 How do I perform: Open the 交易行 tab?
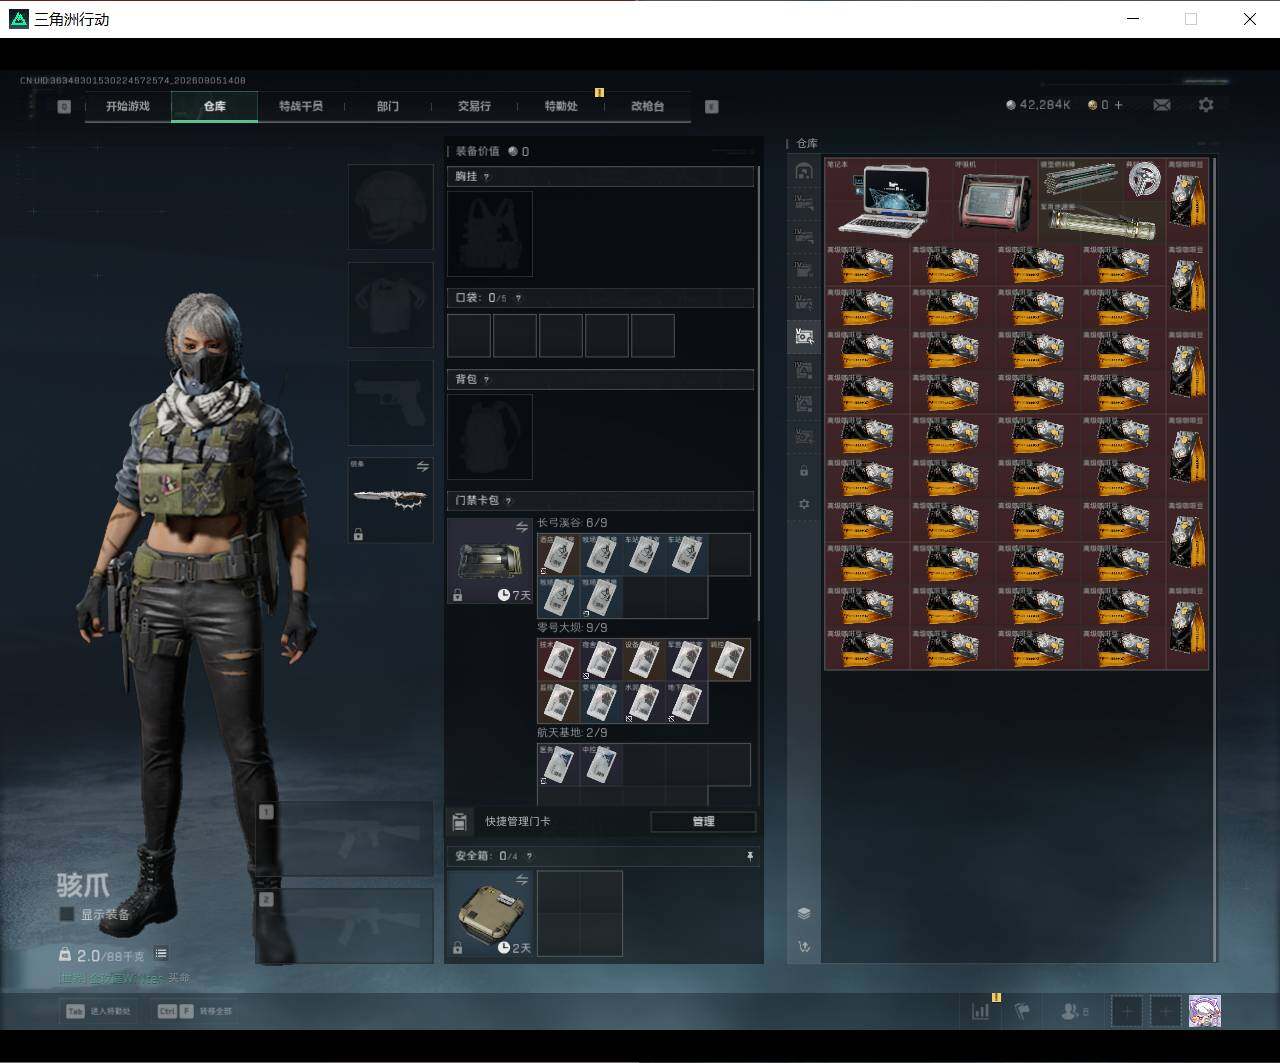474,106
